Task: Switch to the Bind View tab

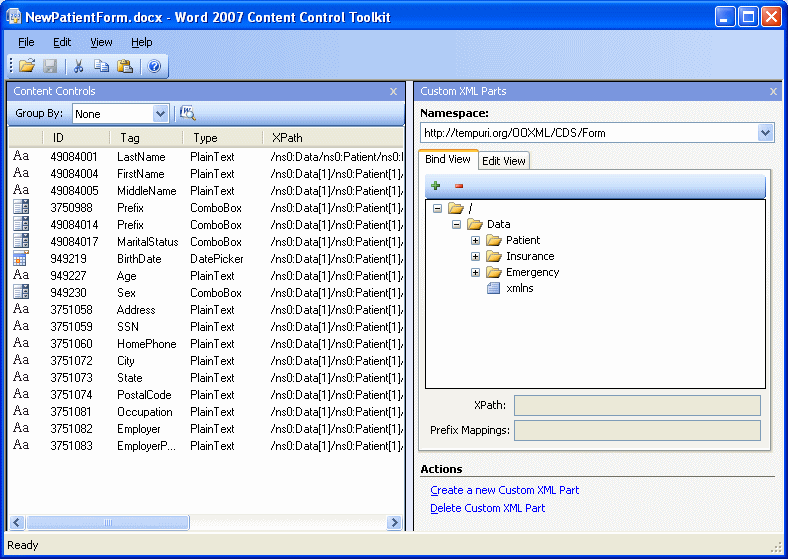Action: [448, 159]
